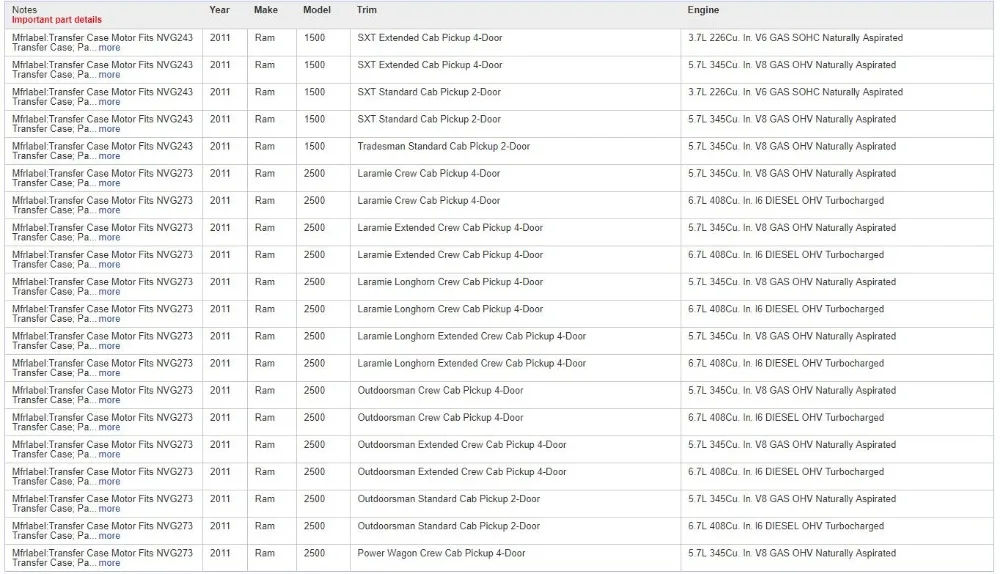The width and height of the screenshot is (1000, 574).
Task: Click model '1500' in Tradesman Standard Cab row
Action: coord(314,147)
